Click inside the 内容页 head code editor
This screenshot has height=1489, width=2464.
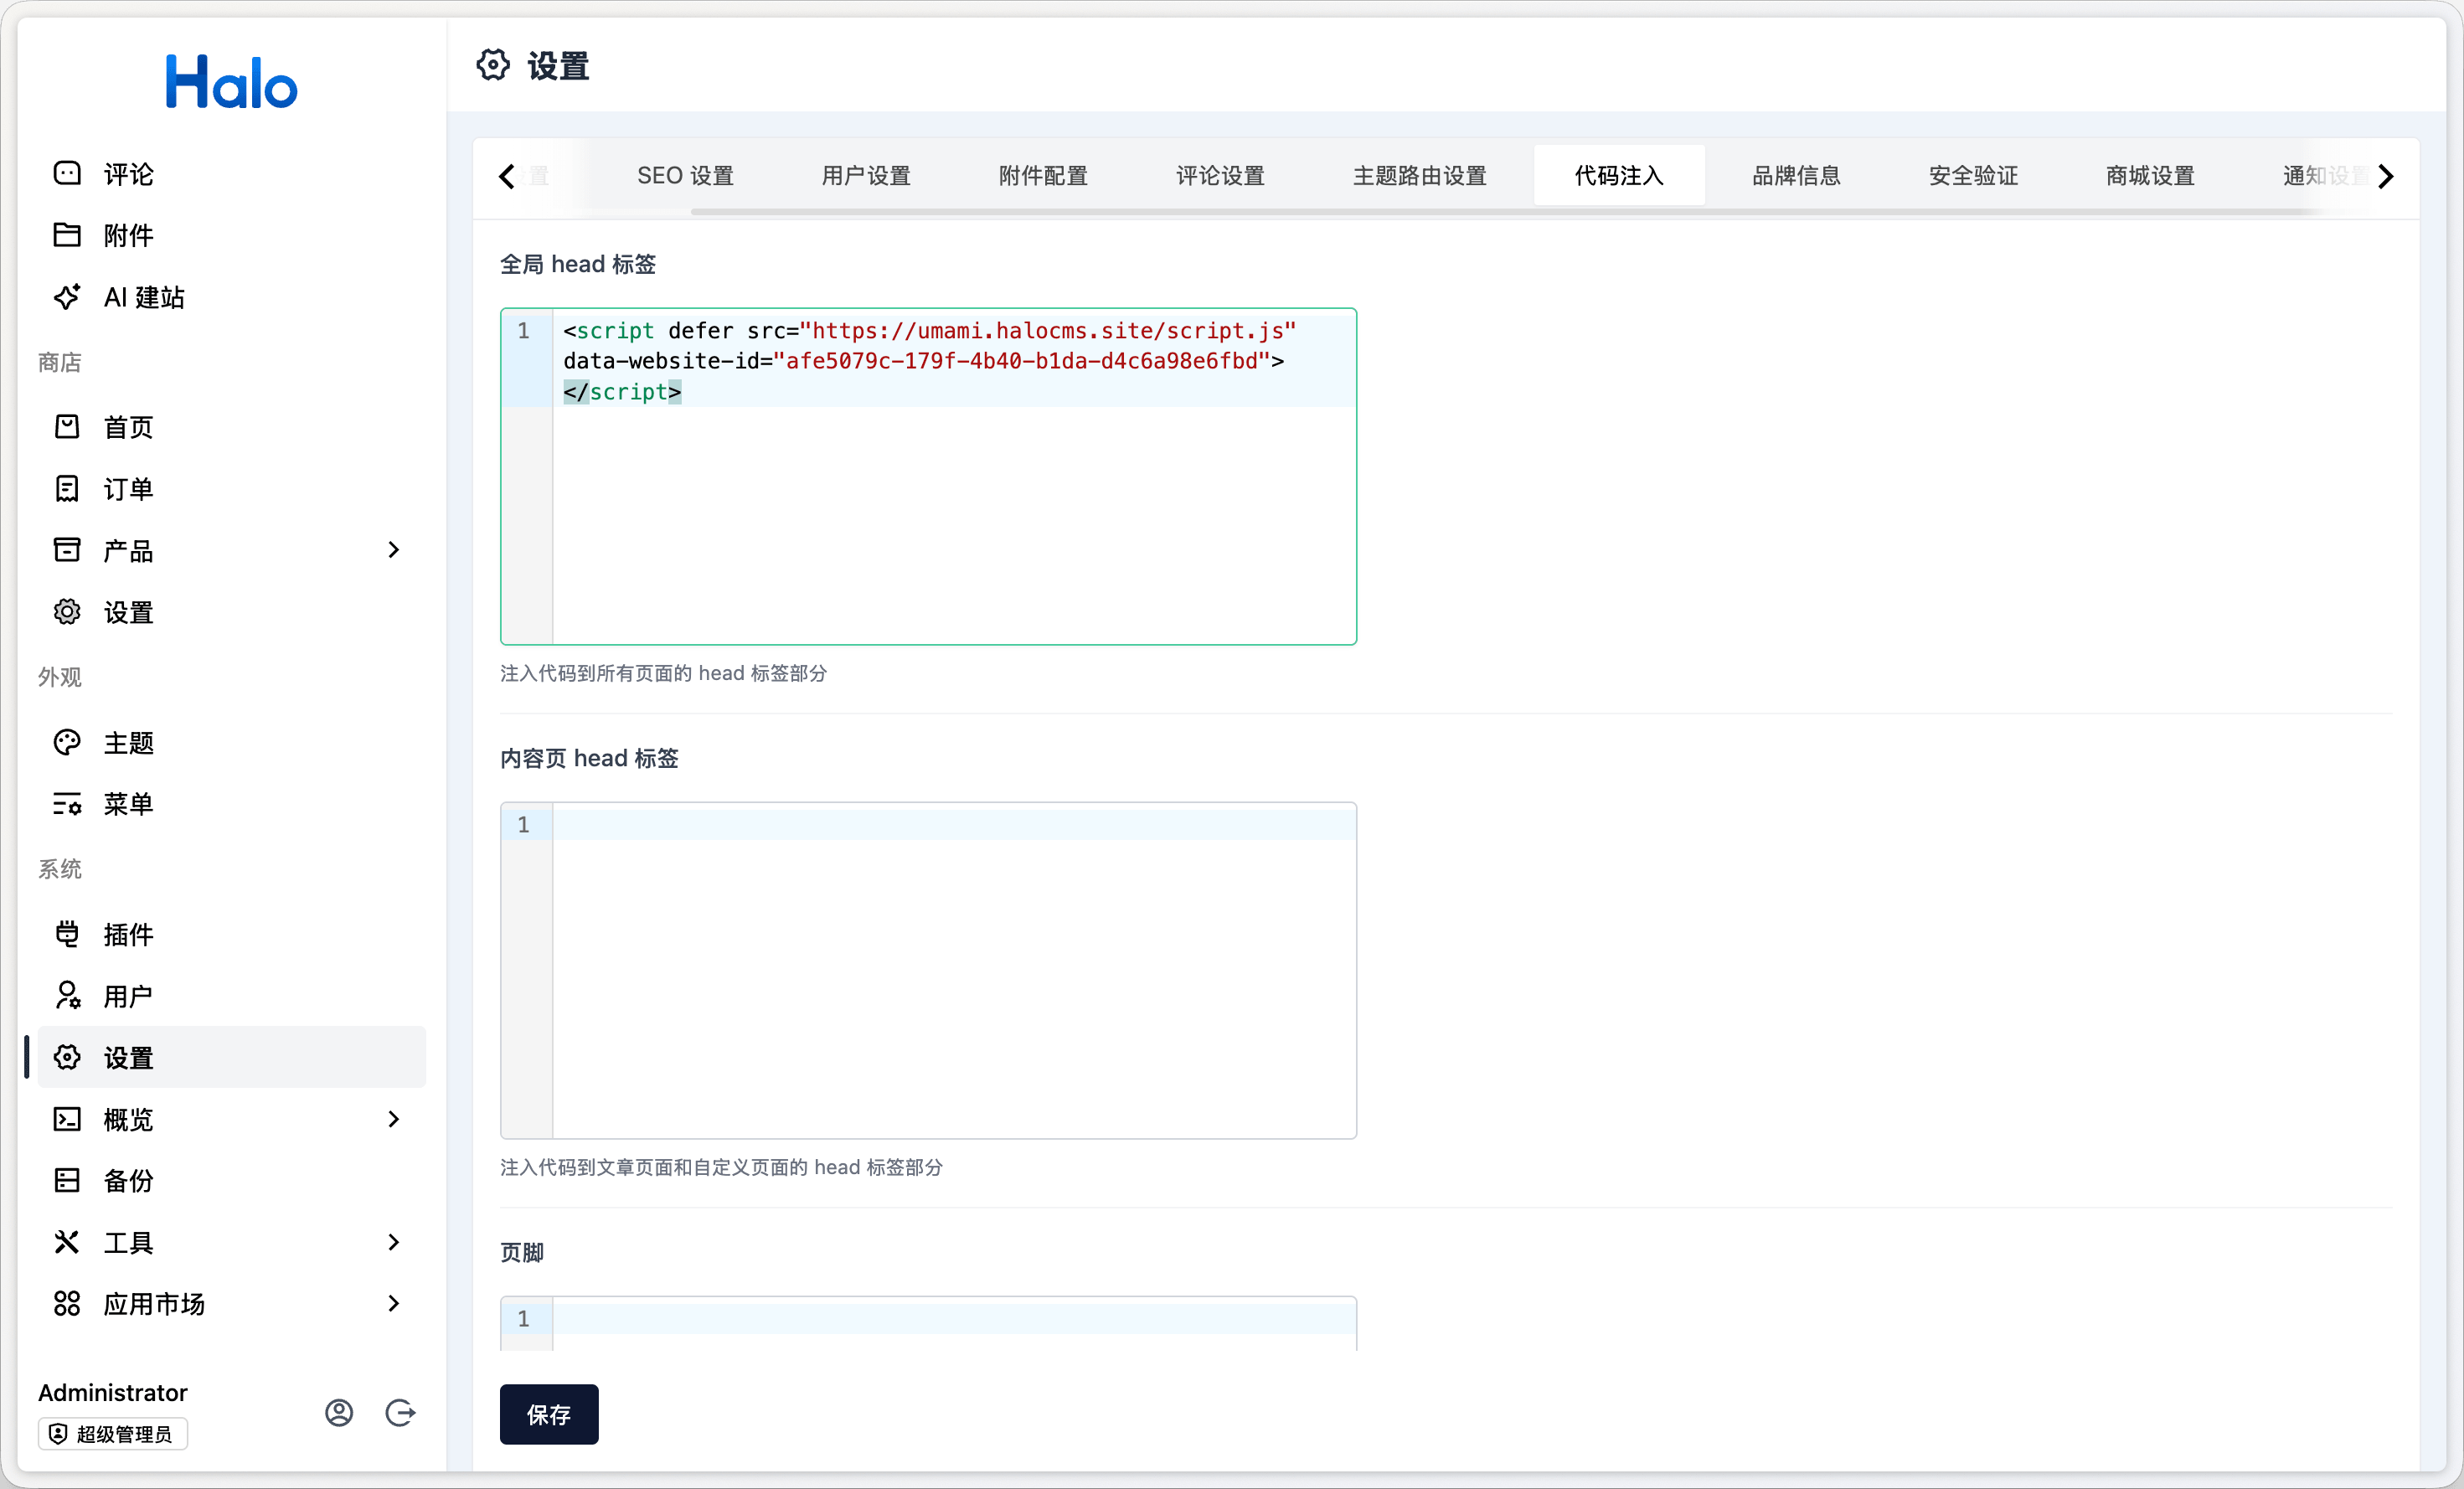point(953,970)
